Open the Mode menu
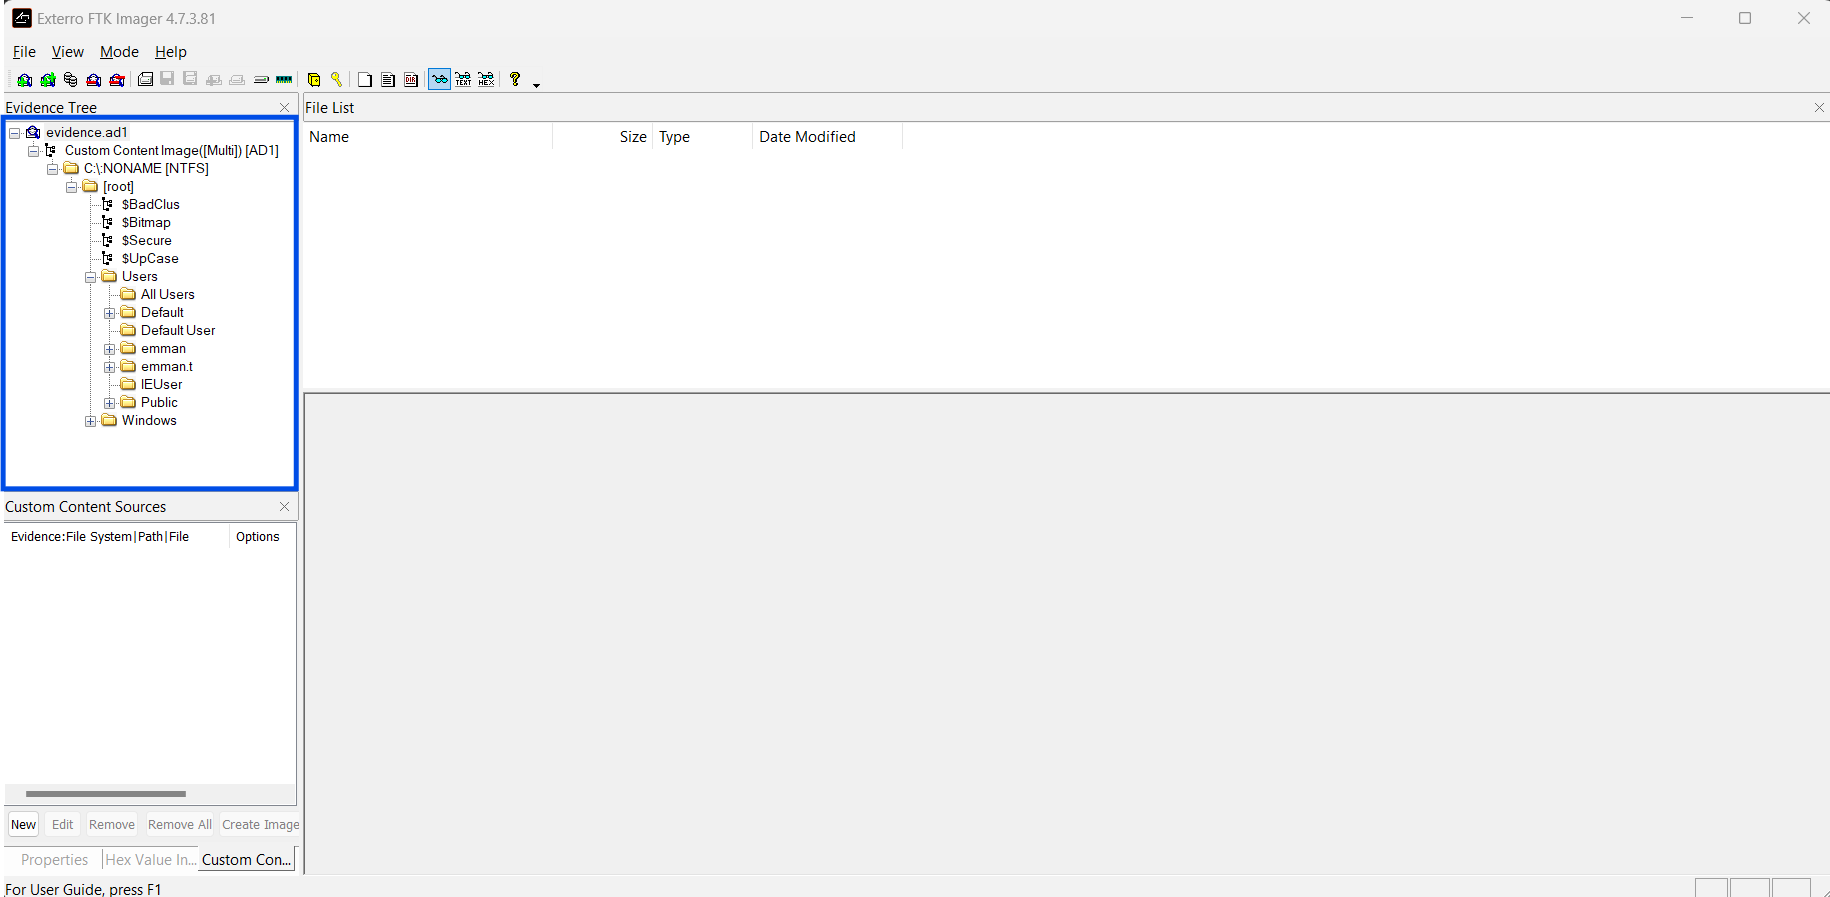 pos(119,52)
